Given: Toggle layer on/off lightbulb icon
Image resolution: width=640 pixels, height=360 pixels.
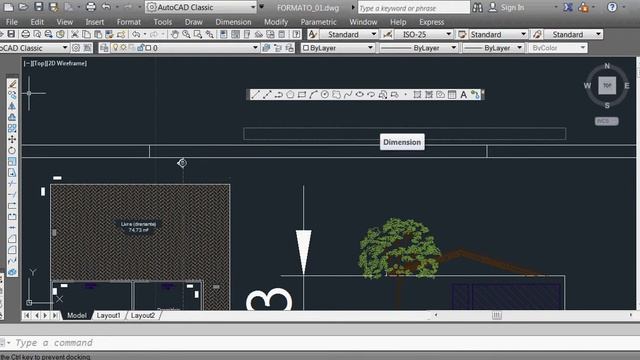Looking at the screenshot, I should coord(116,48).
